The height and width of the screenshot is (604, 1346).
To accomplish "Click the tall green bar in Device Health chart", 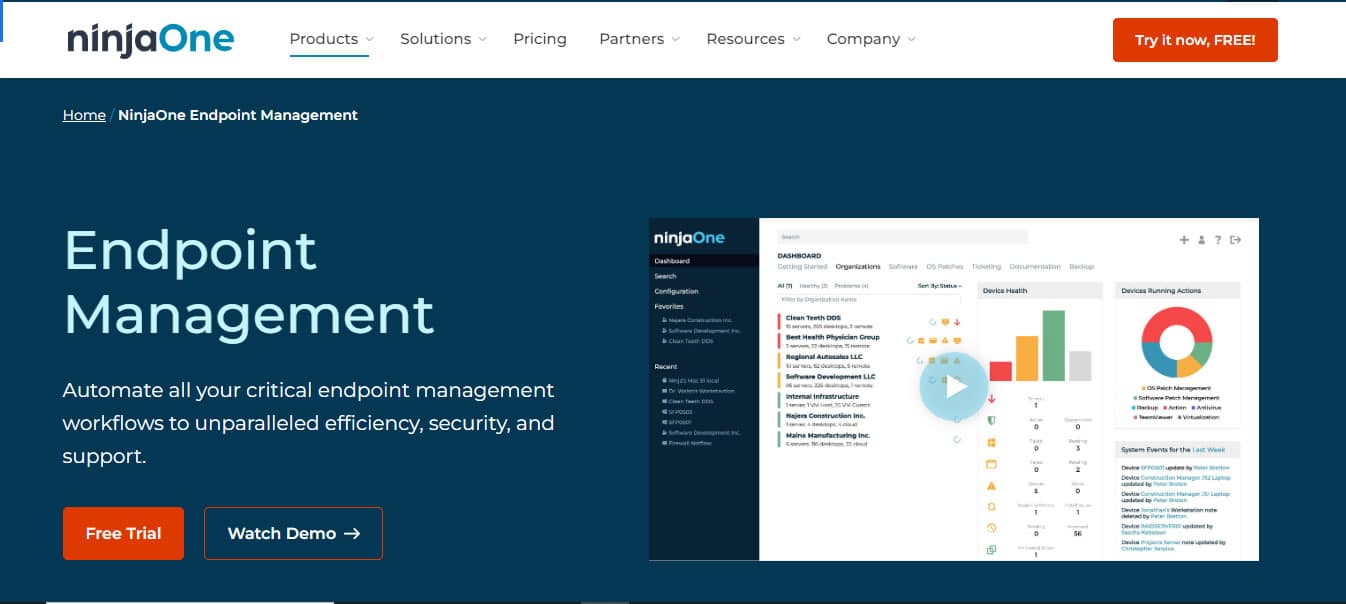I will (x=1053, y=345).
